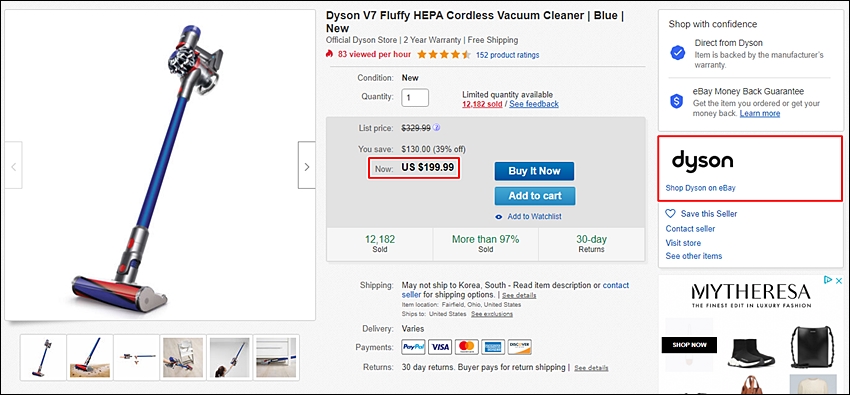Open the 152 product ratings link
Image resolution: width=850 pixels, height=395 pixels.
[x=507, y=55]
